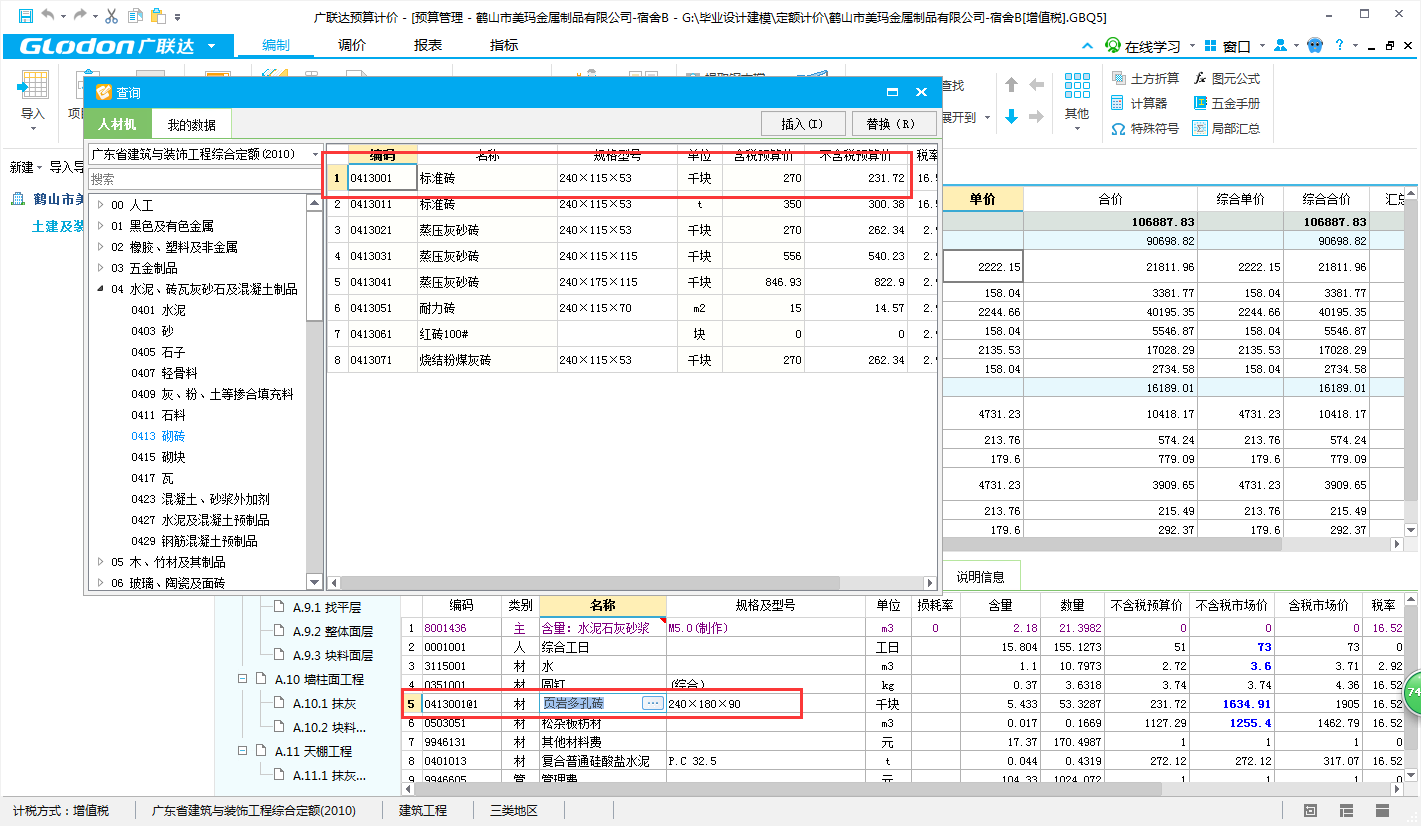
Task: Open the Glodon广联达 logo dropdown
Action: point(210,46)
